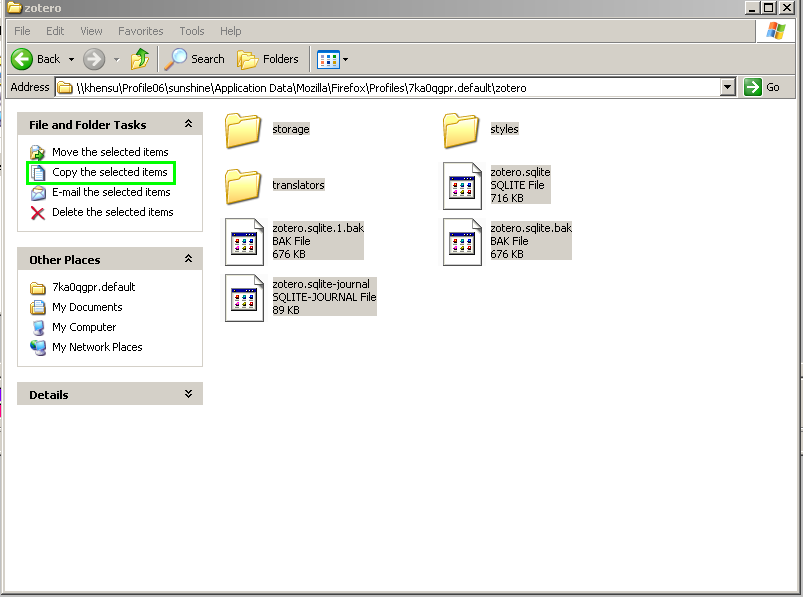Viewport: 803px width, 597px height.
Task: Click the Go button
Action: click(762, 87)
